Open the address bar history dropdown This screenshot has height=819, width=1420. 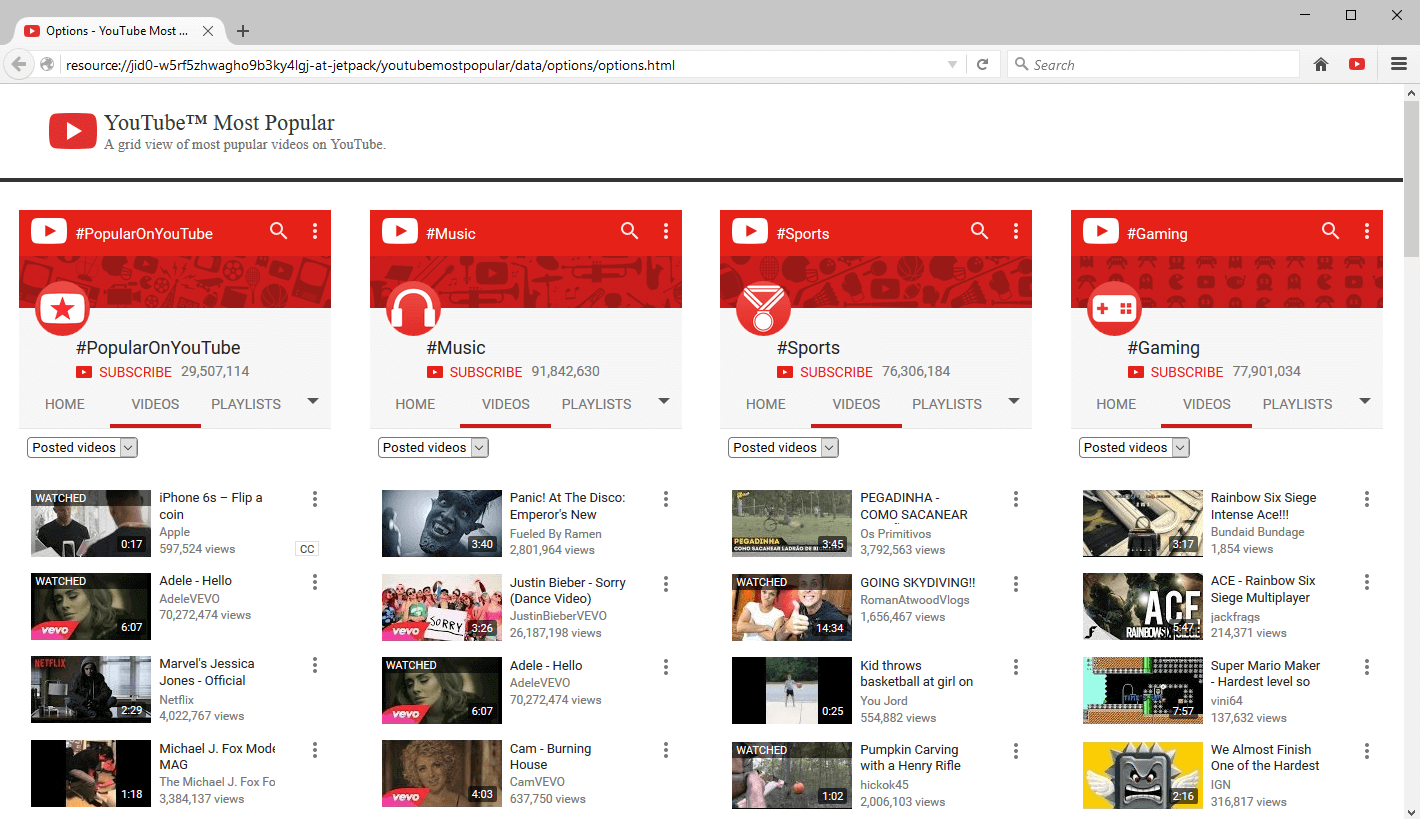[x=952, y=65]
